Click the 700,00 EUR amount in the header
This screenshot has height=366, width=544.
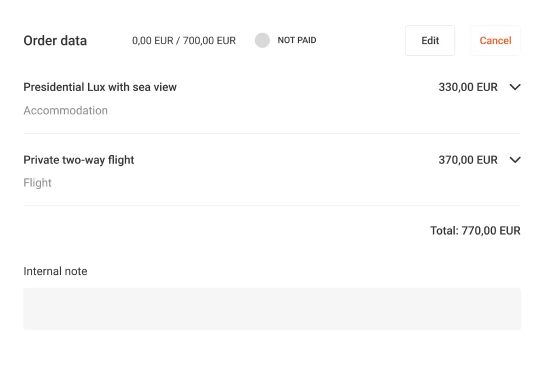(x=209, y=41)
